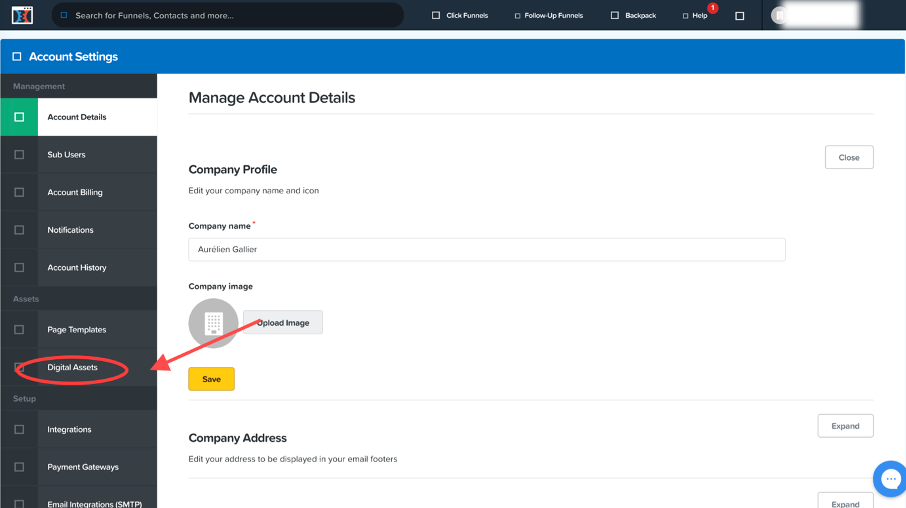Click the Sub Users sidebar icon

(x=19, y=154)
